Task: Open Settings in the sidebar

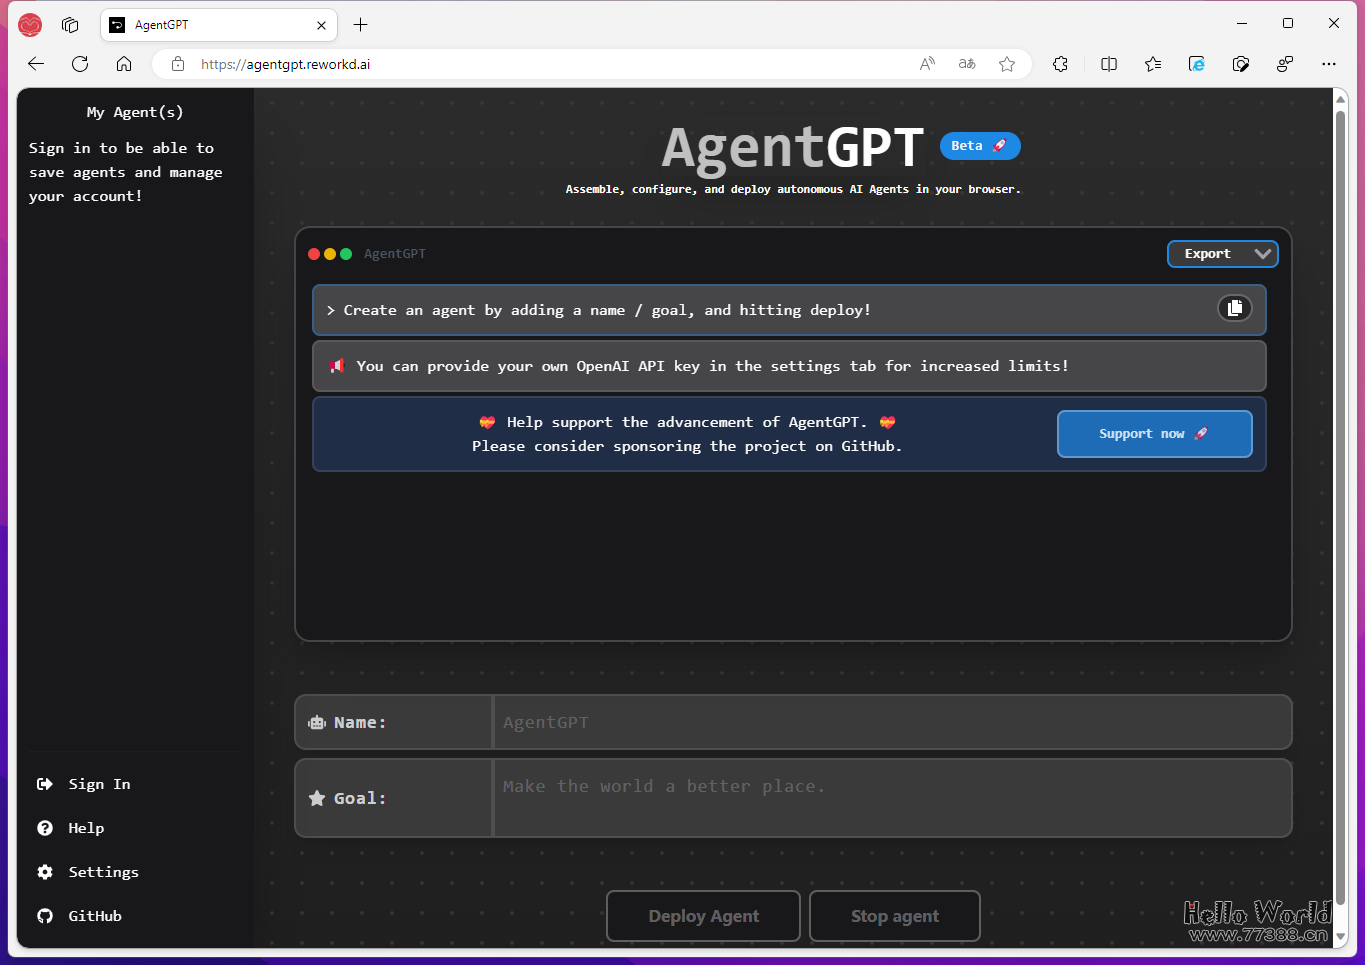Action: coord(88,872)
